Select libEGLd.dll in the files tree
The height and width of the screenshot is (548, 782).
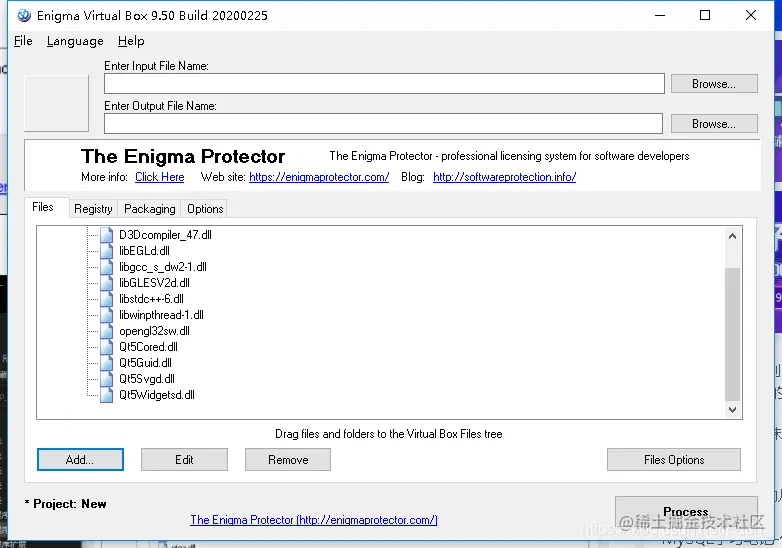pyautogui.click(x=144, y=251)
